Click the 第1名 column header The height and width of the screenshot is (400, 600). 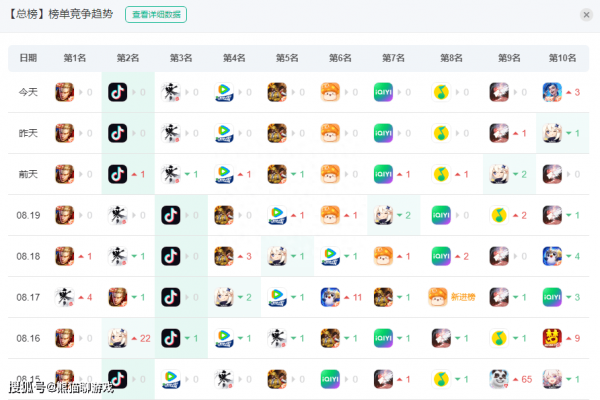click(x=75, y=58)
